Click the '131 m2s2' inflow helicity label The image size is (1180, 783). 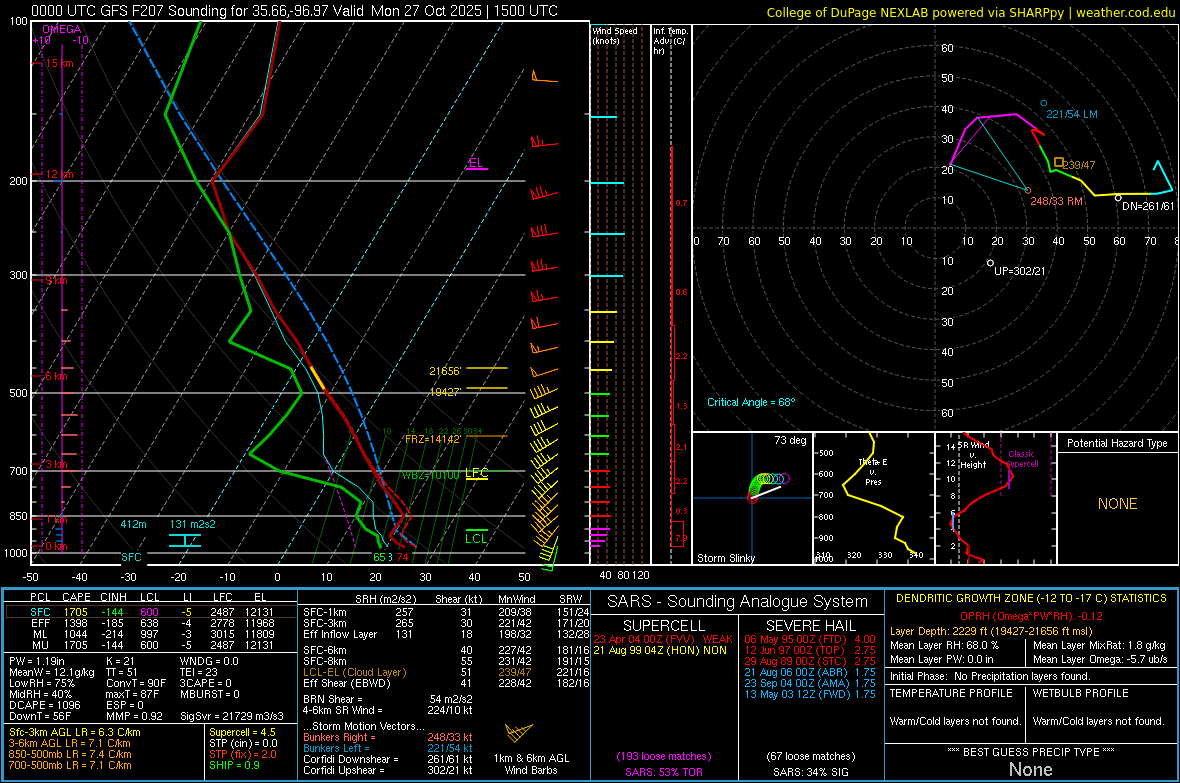point(193,524)
